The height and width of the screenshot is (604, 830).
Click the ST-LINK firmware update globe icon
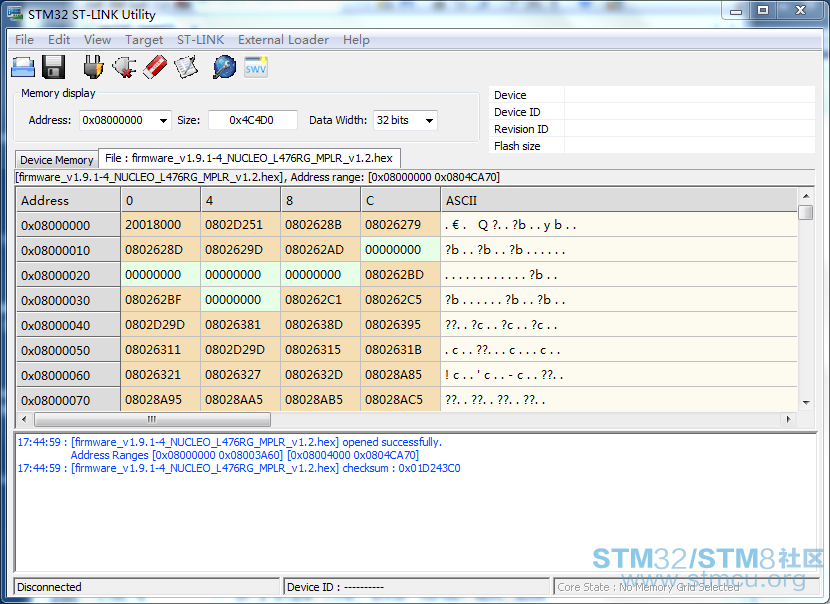[x=224, y=67]
